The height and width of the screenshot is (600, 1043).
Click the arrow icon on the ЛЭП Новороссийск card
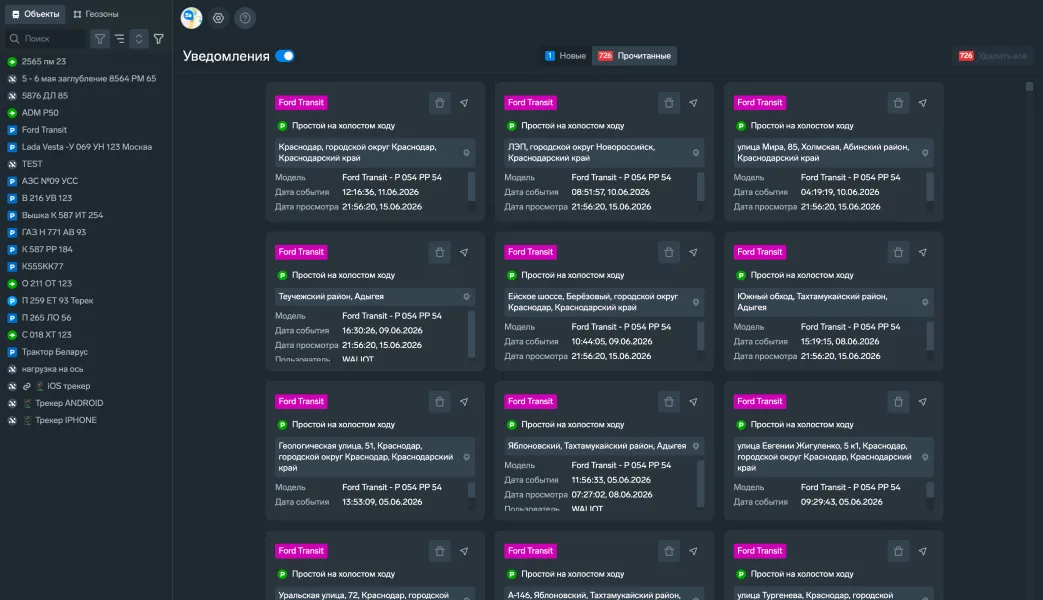pos(693,103)
